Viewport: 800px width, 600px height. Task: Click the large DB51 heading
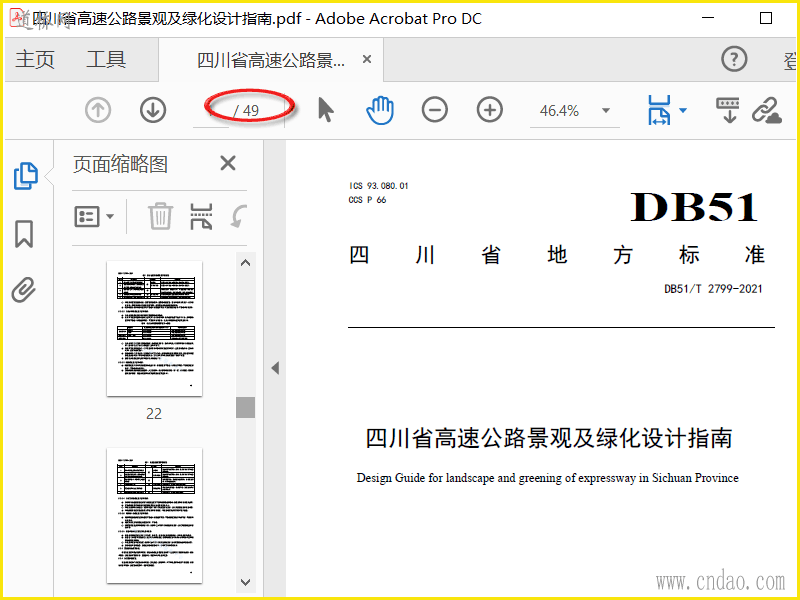tap(694, 207)
